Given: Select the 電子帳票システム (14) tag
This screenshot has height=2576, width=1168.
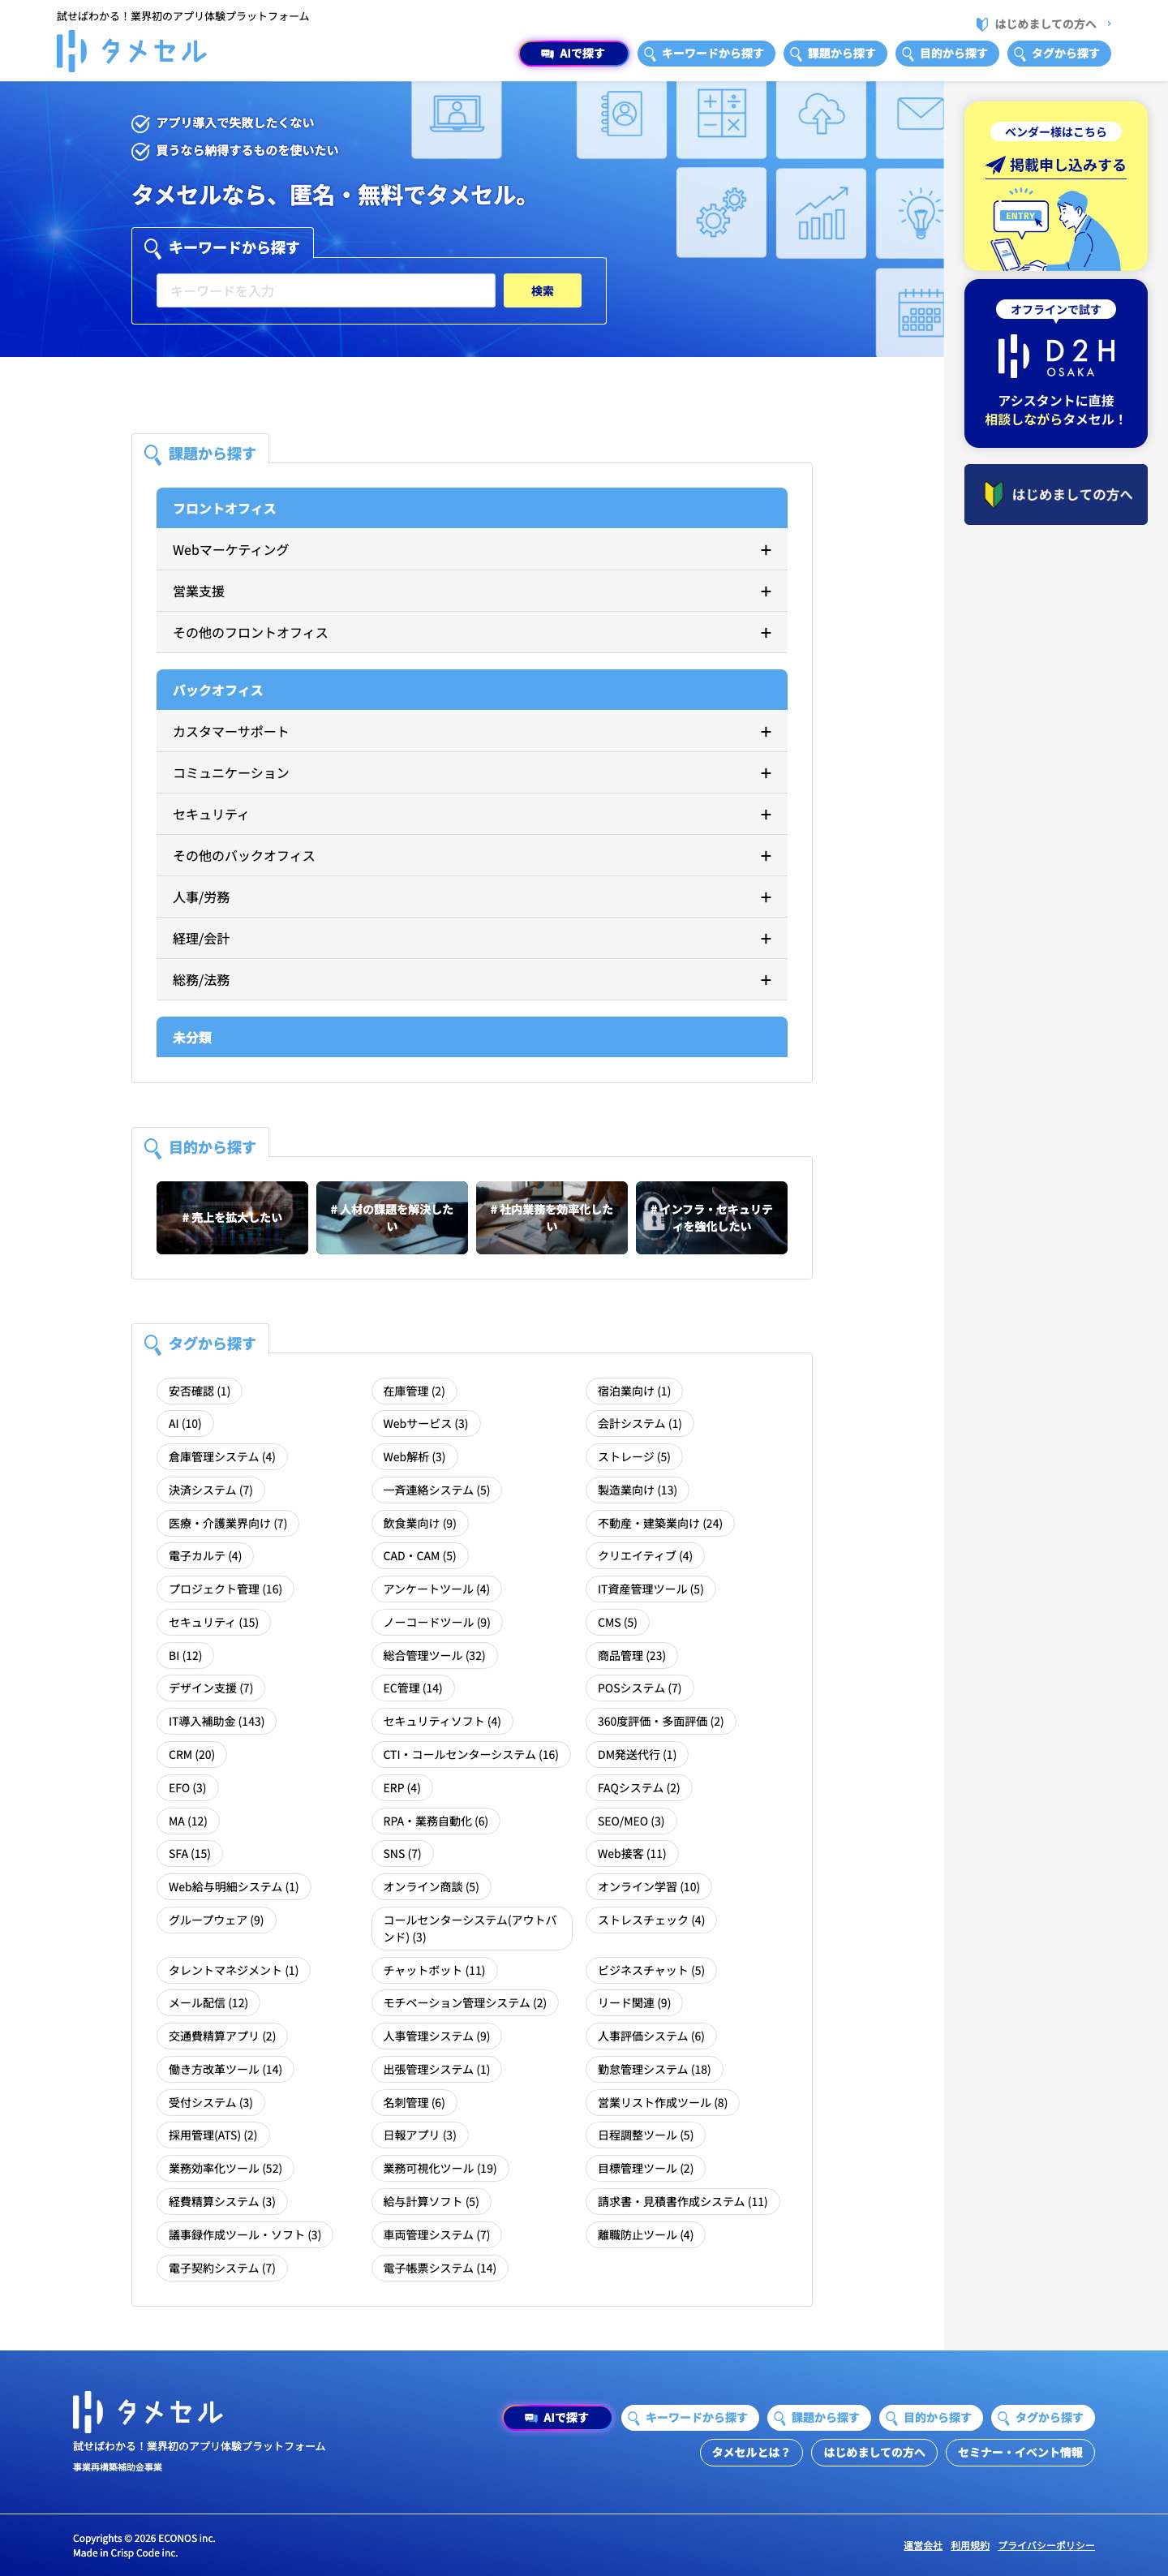Looking at the screenshot, I should coord(440,2268).
